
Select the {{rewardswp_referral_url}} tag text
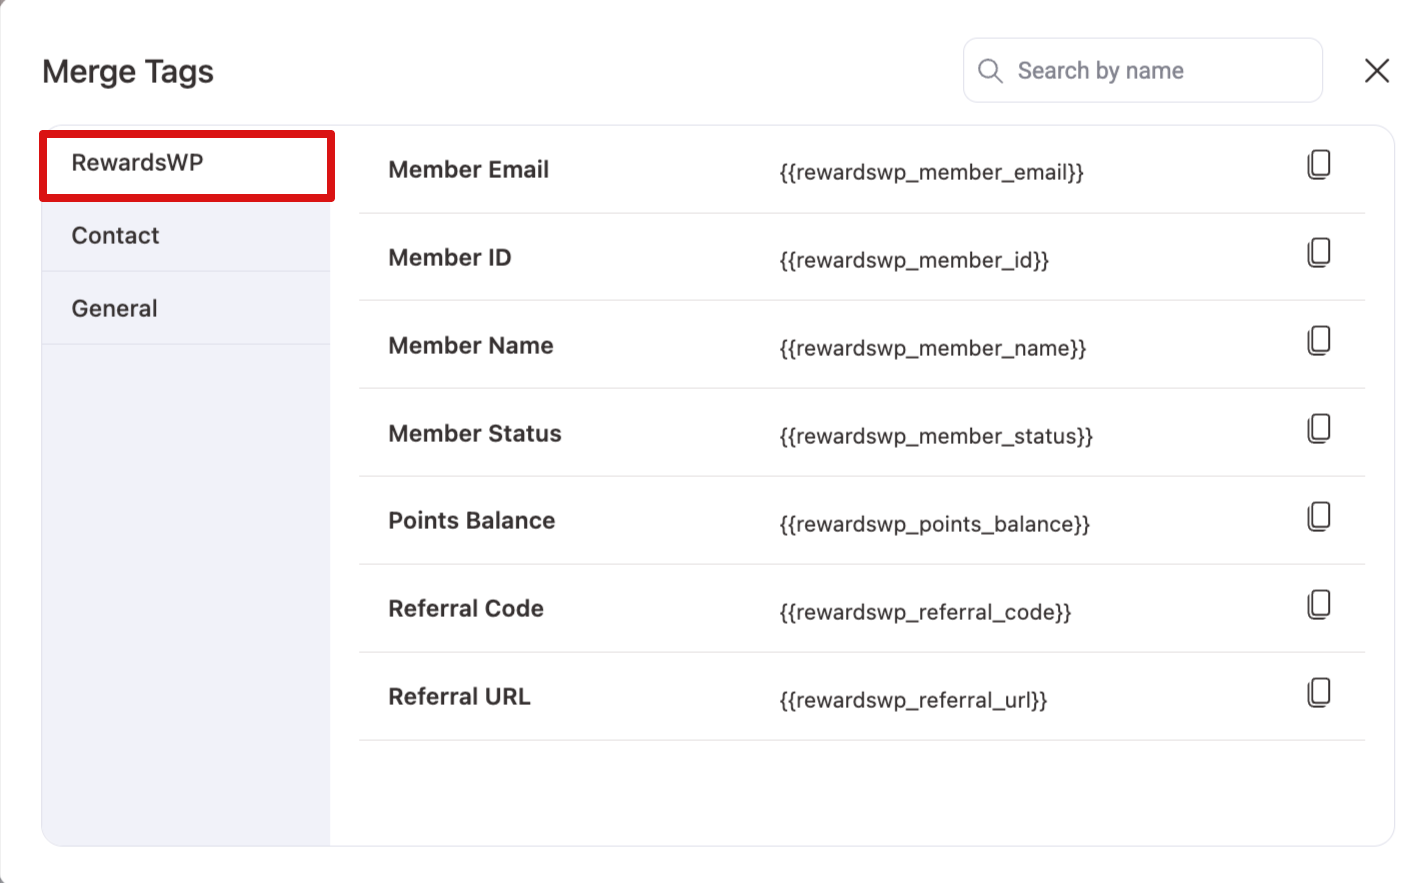[x=911, y=700]
